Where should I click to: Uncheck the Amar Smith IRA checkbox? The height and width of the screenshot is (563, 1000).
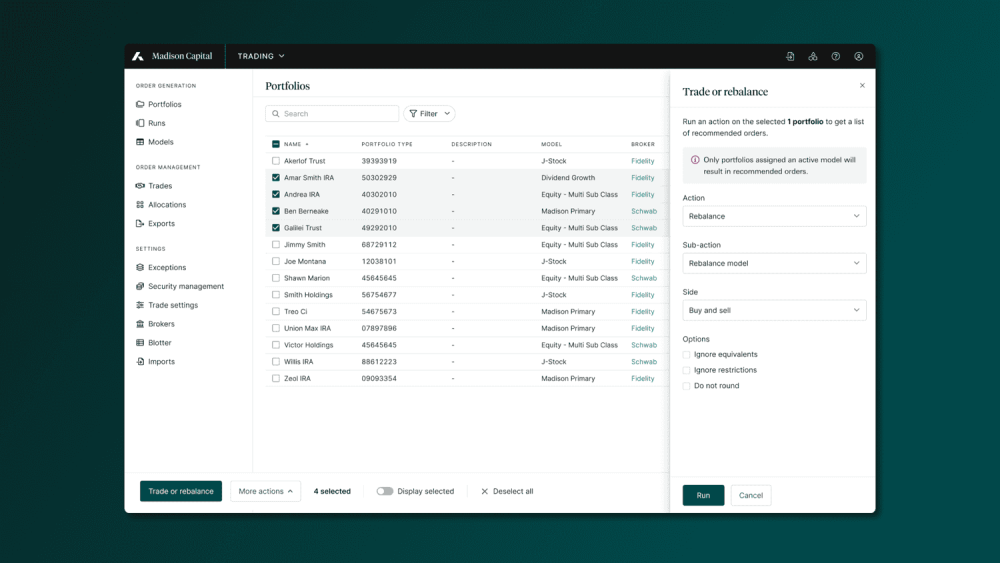[x=276, y=178]
